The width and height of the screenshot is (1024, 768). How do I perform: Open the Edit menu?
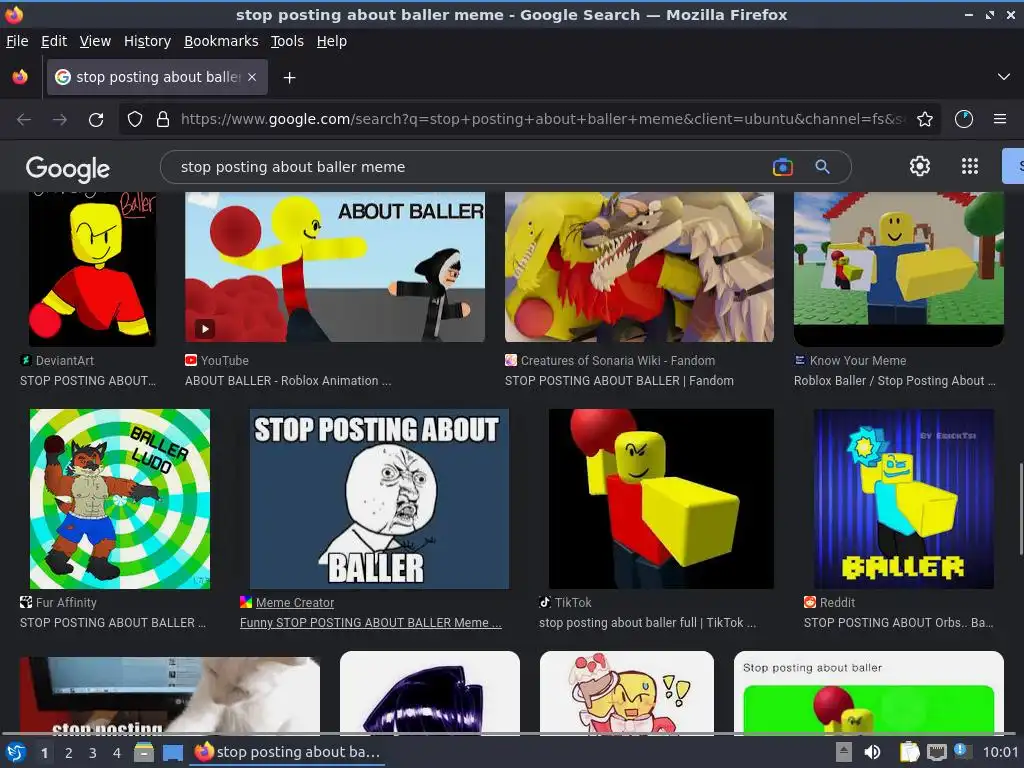[54, 41]
